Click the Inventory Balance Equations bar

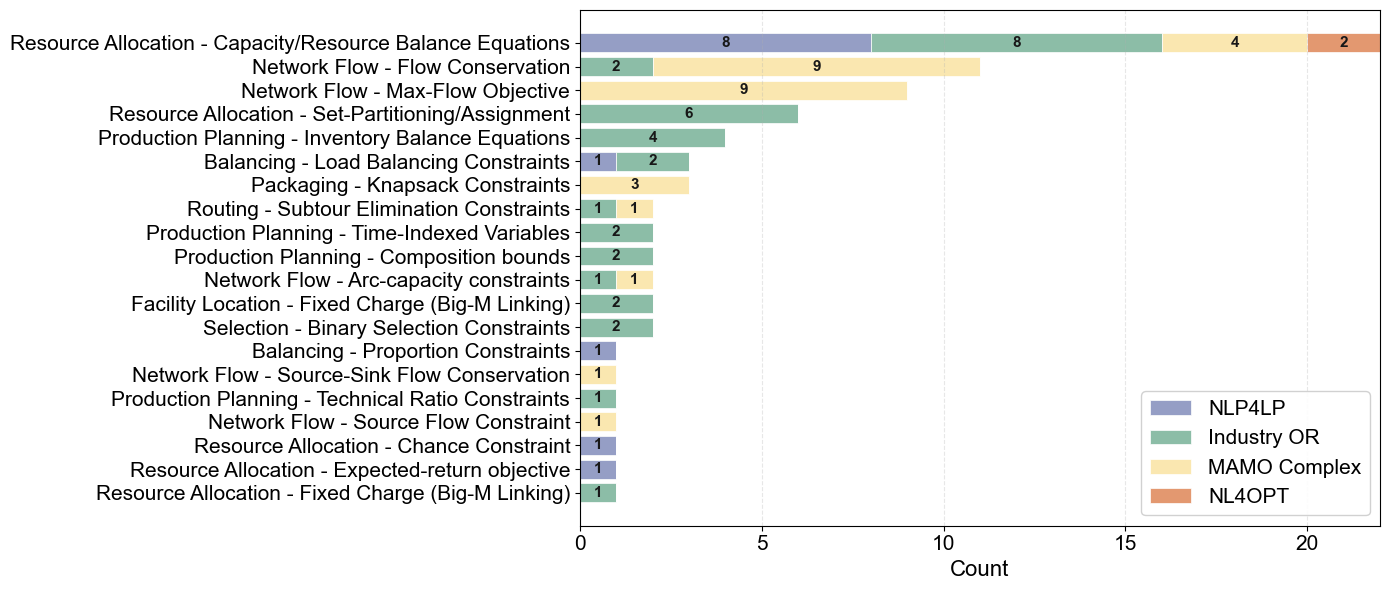[x=652, y=138]
